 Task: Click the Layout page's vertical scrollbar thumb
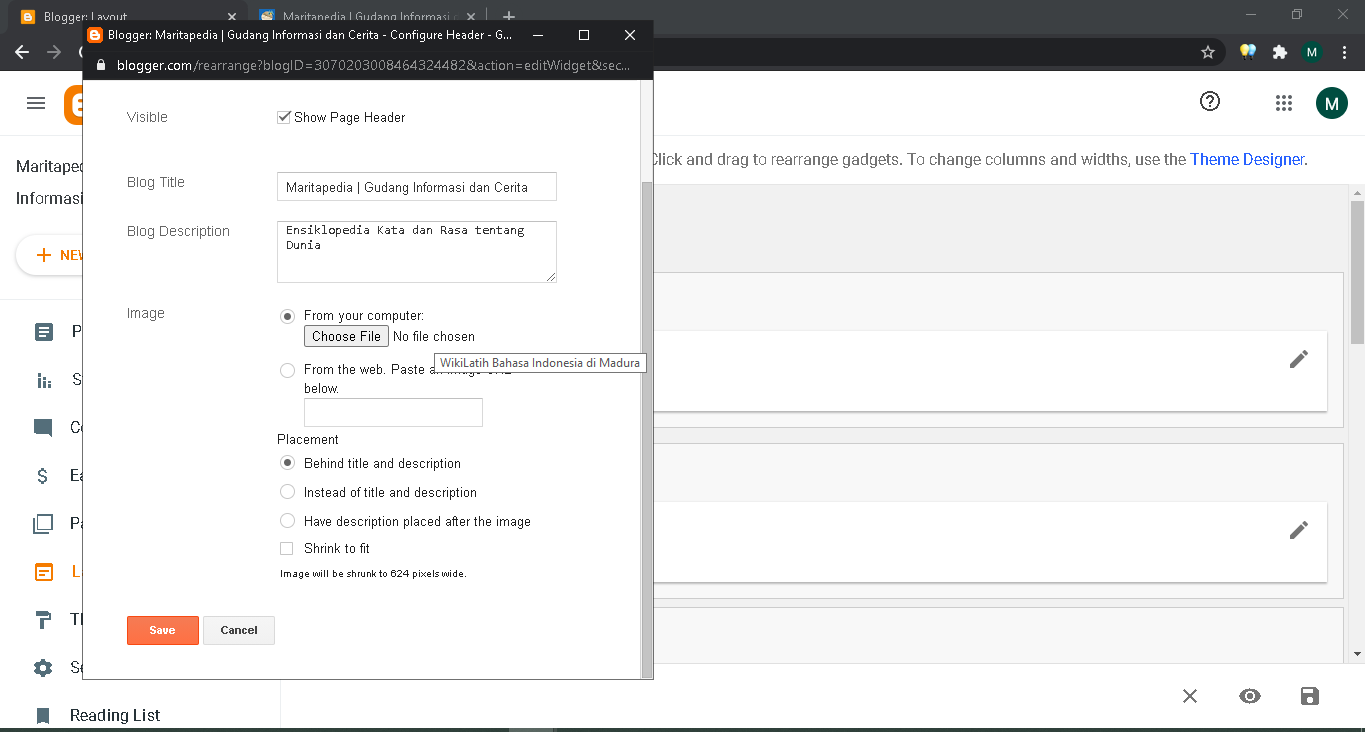[x=1357, y=272]
